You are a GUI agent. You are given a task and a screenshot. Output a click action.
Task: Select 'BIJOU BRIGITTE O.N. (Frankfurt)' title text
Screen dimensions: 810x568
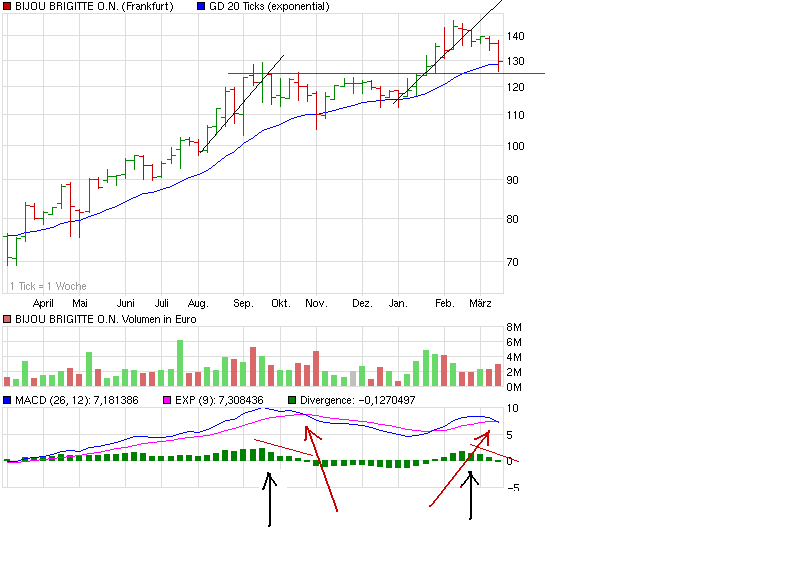[94, 6]
